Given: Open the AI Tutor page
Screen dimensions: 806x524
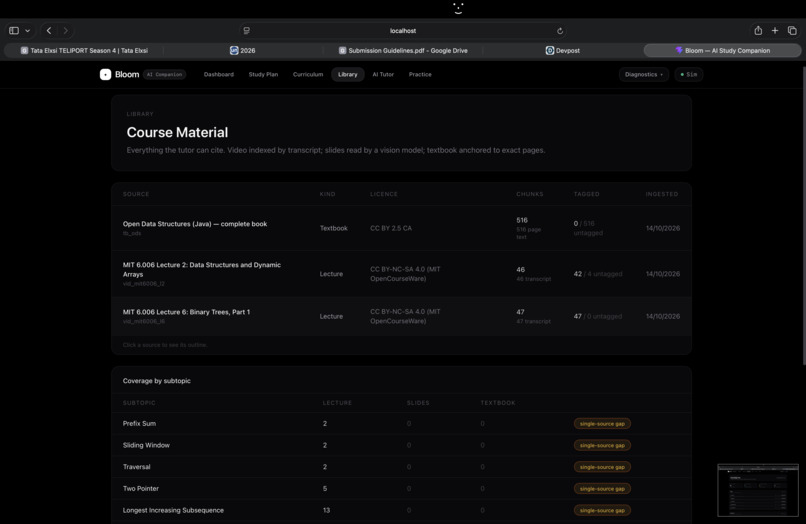Looking at the screenshot, I should point(383,75).
